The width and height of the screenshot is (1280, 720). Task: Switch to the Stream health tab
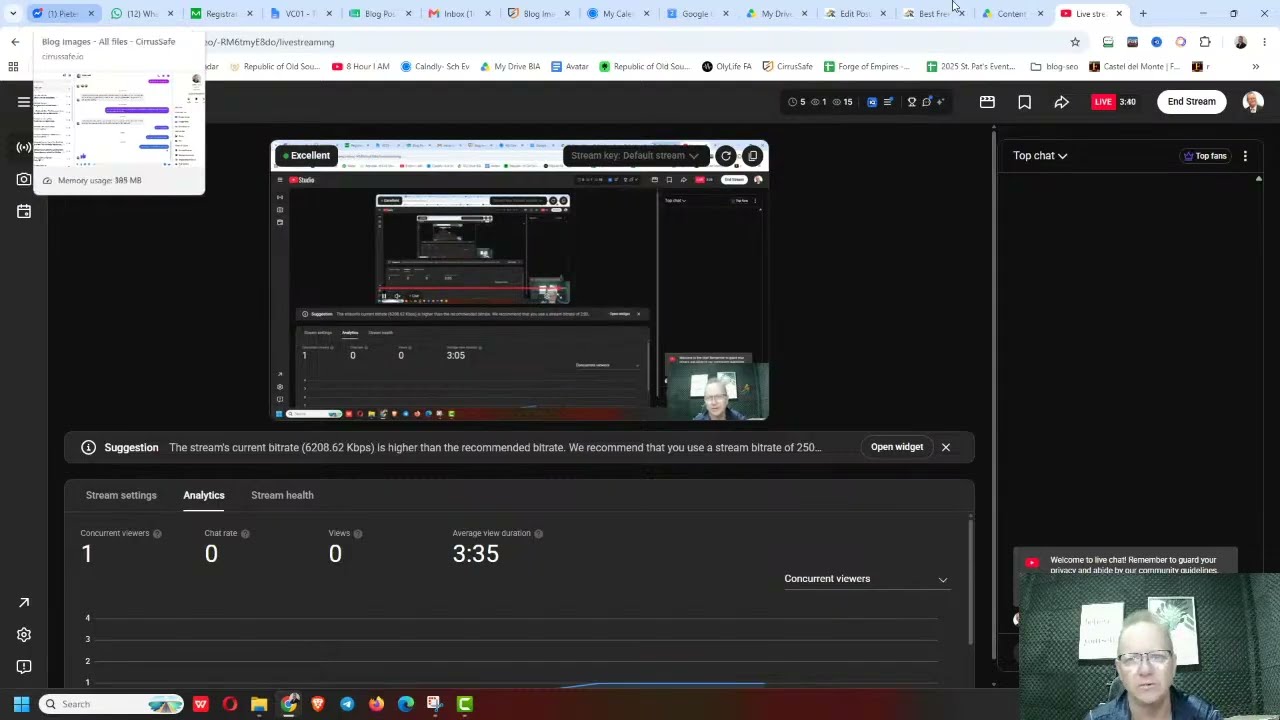282,495
